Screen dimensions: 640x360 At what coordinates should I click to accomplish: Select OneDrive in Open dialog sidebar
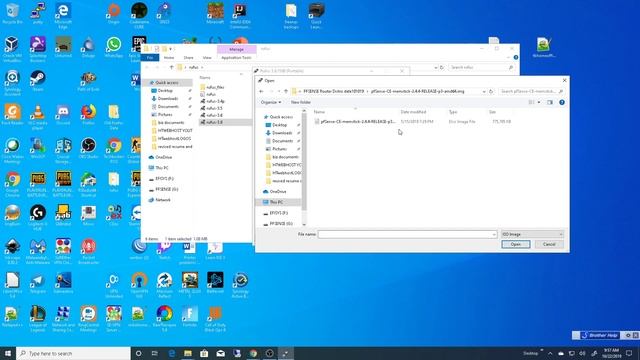coord(278,191)
